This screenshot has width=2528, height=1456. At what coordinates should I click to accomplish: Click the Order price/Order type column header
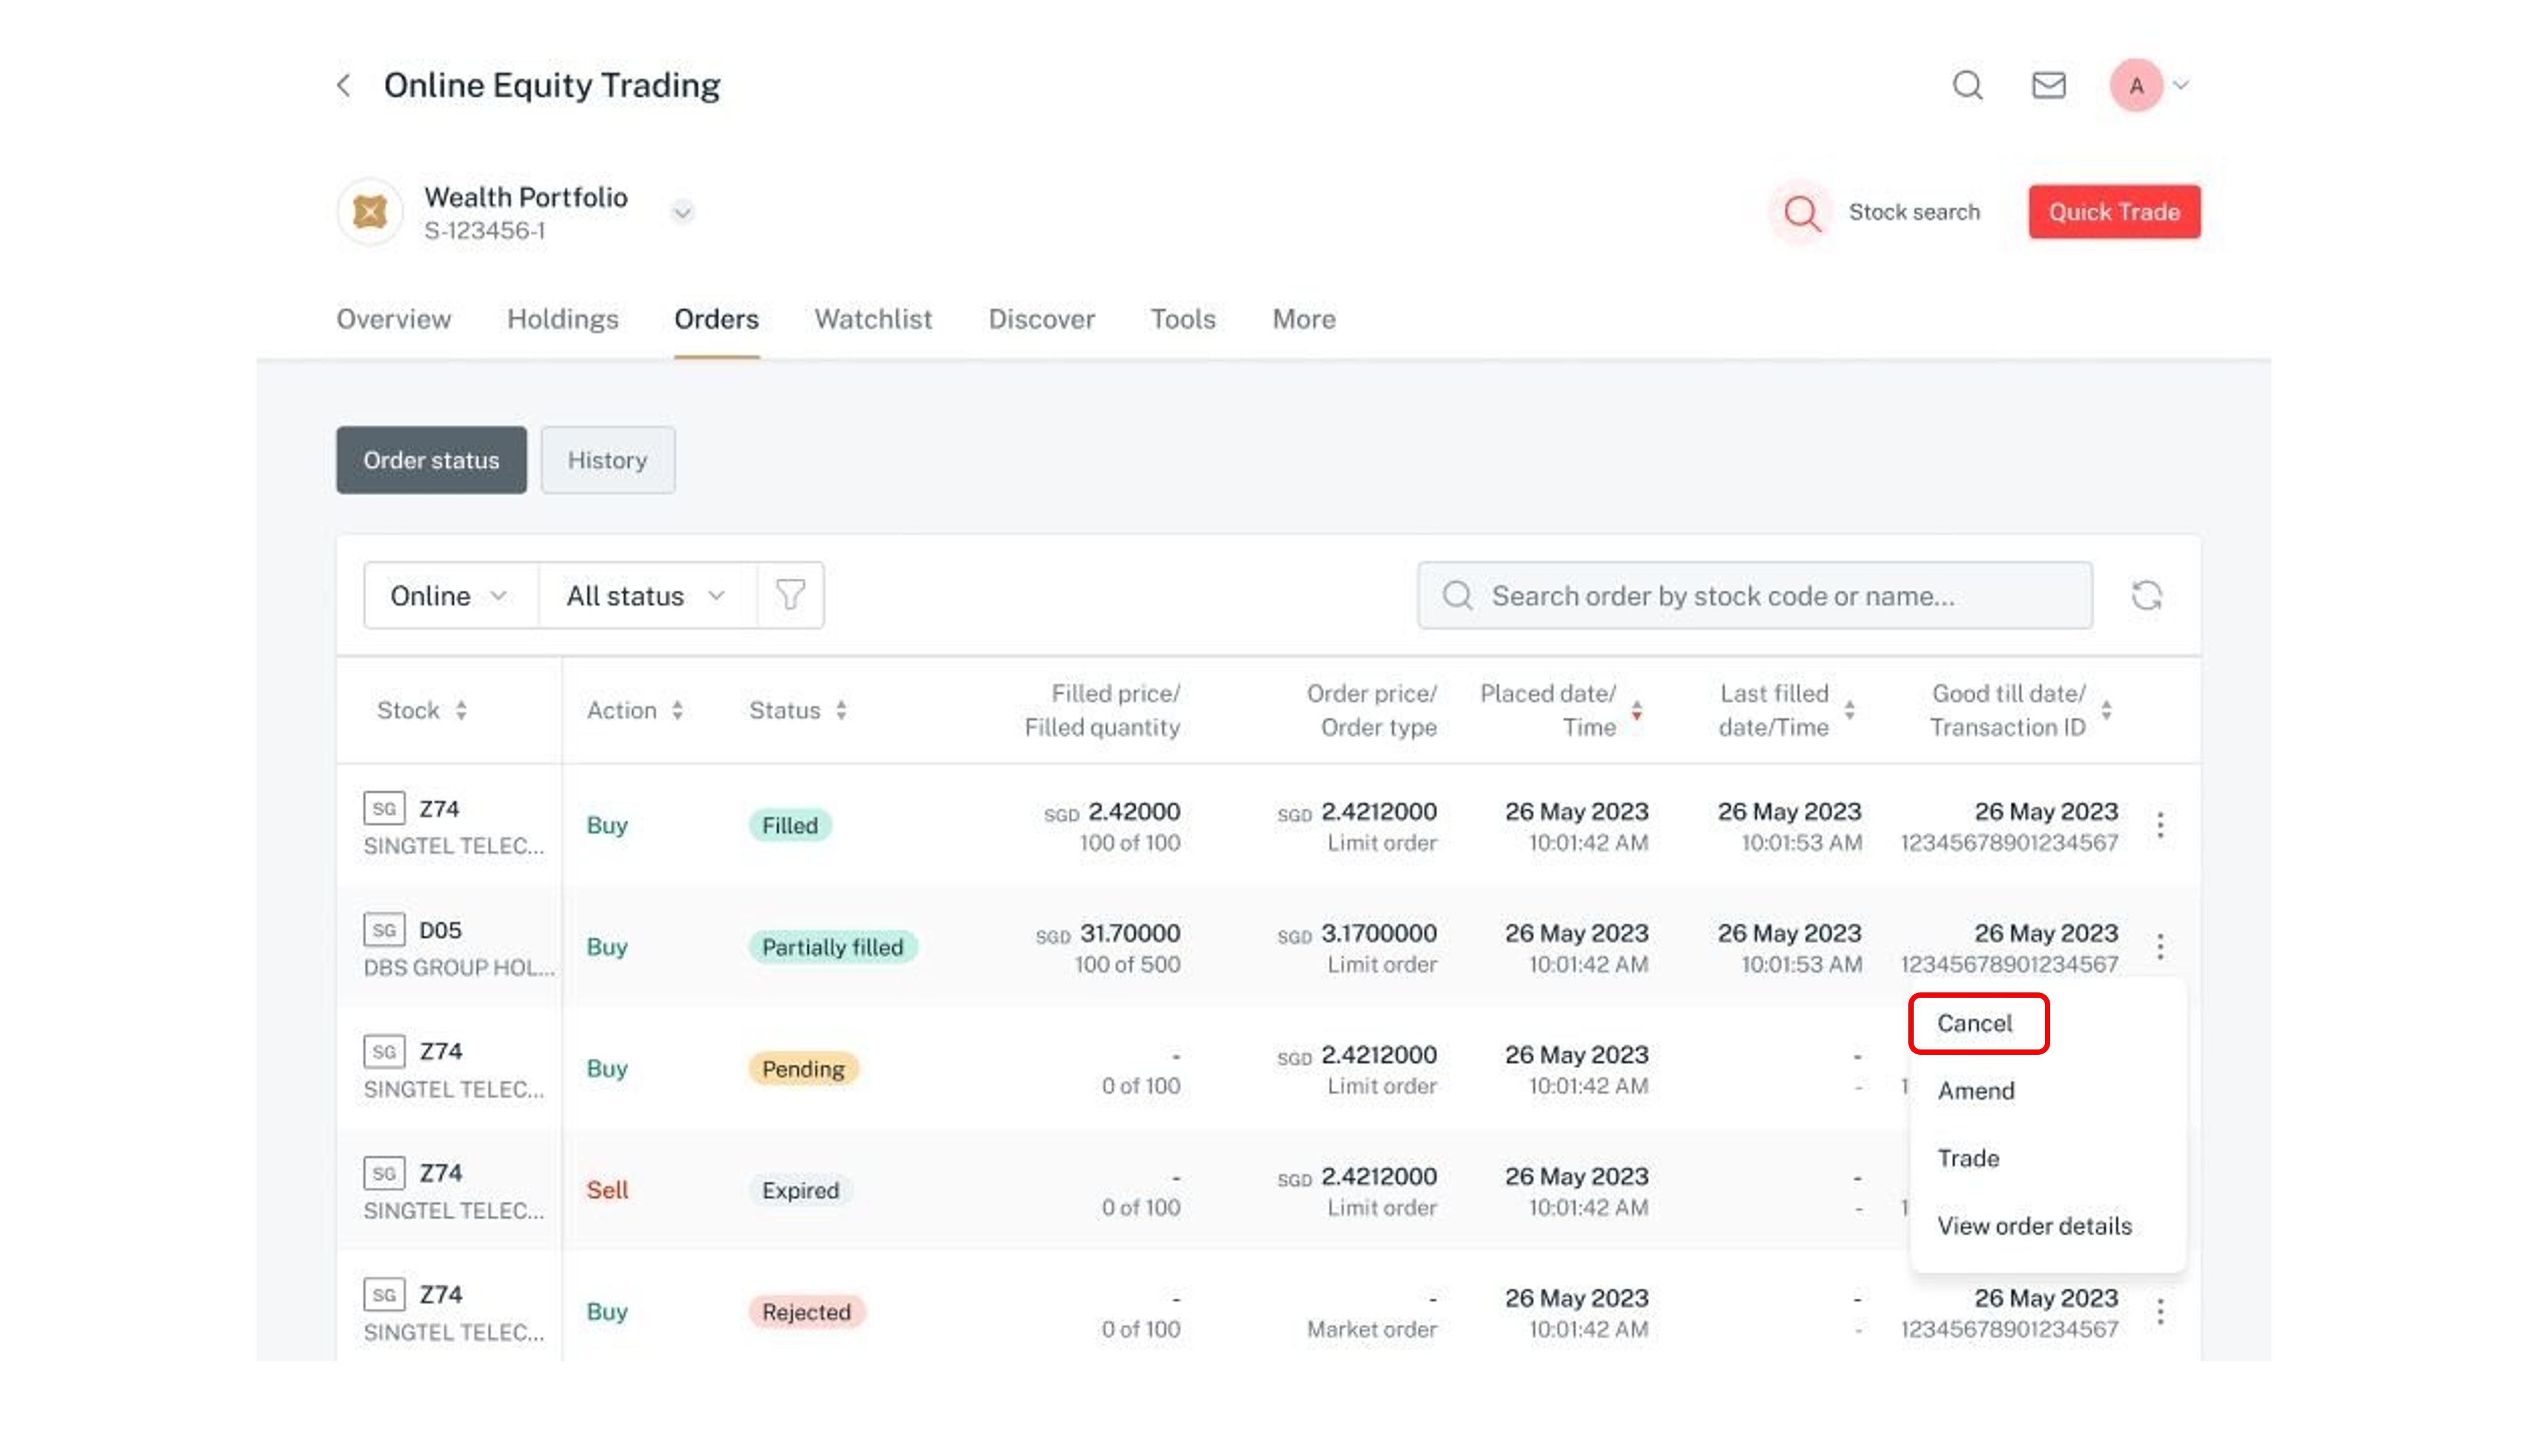click(x=1371, y=710)
